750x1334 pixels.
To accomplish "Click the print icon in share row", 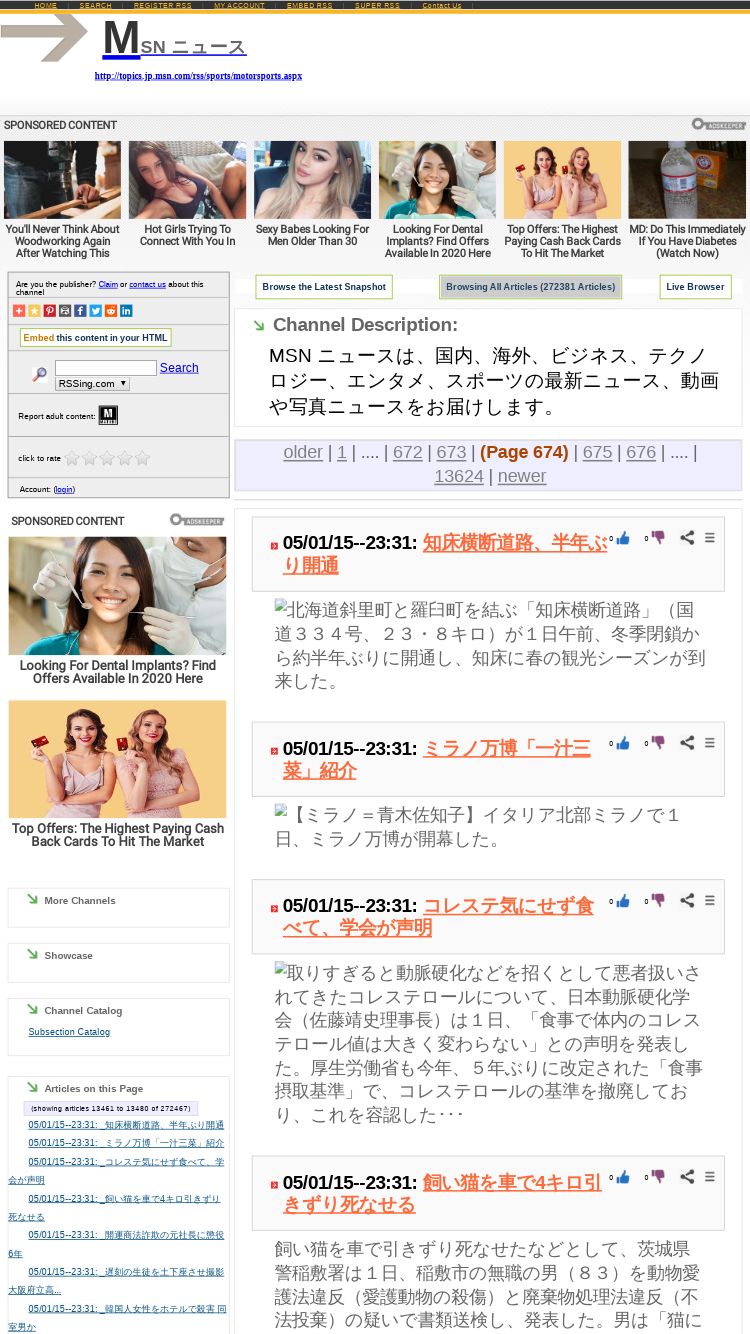I will pos(65,311).
